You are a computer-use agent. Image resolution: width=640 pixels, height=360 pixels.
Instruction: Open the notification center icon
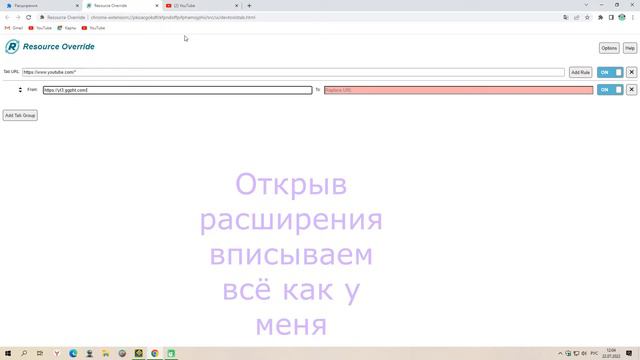(629, 353)
